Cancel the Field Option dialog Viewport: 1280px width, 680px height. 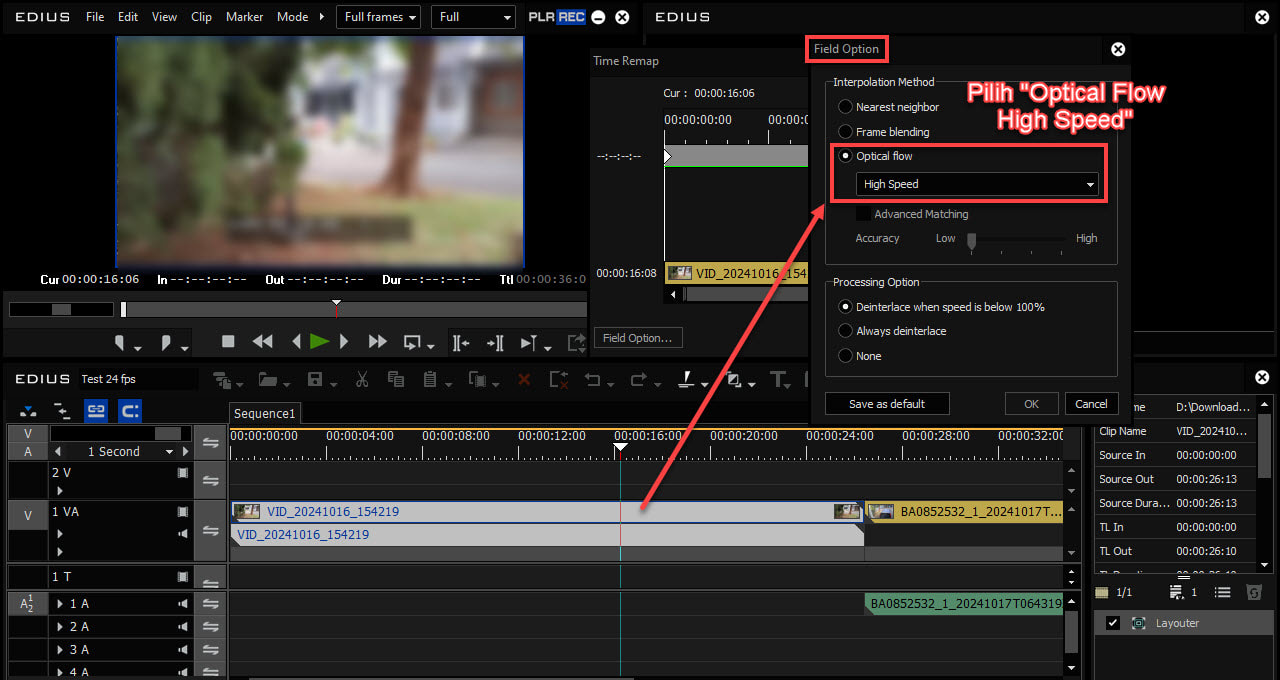coord(1091,404)
